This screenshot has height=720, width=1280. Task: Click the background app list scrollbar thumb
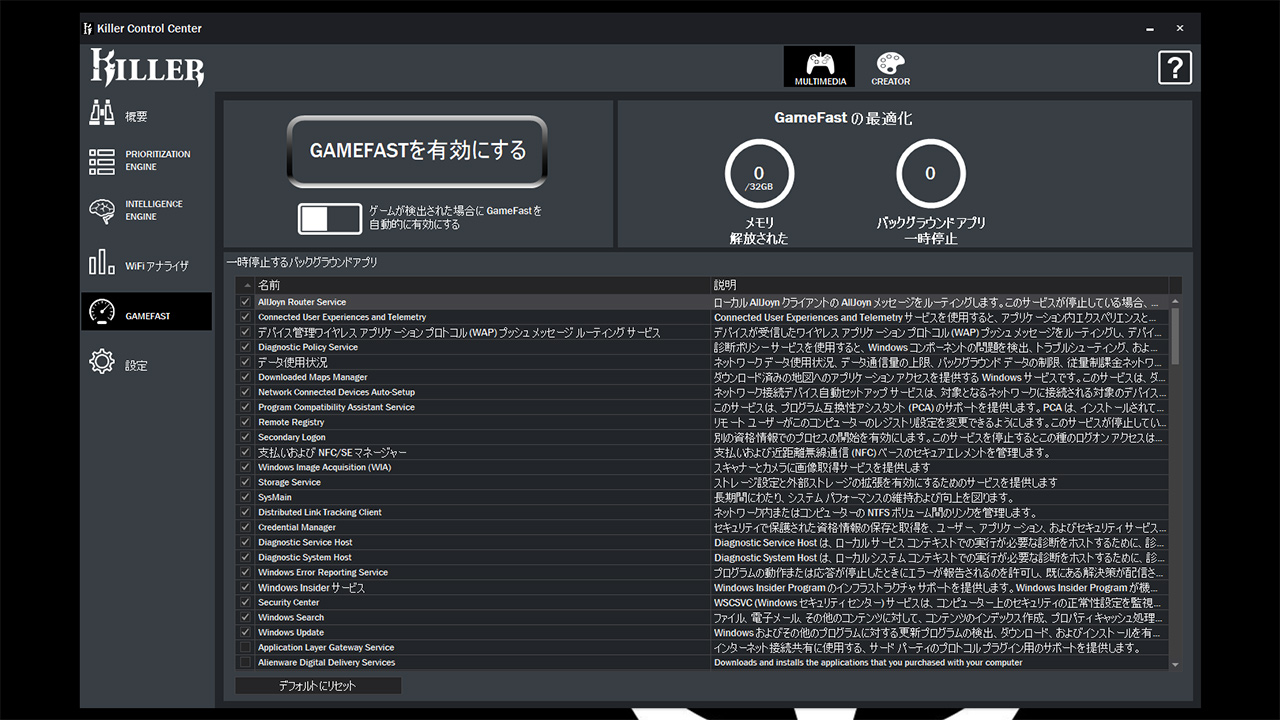click(1175, 336)
